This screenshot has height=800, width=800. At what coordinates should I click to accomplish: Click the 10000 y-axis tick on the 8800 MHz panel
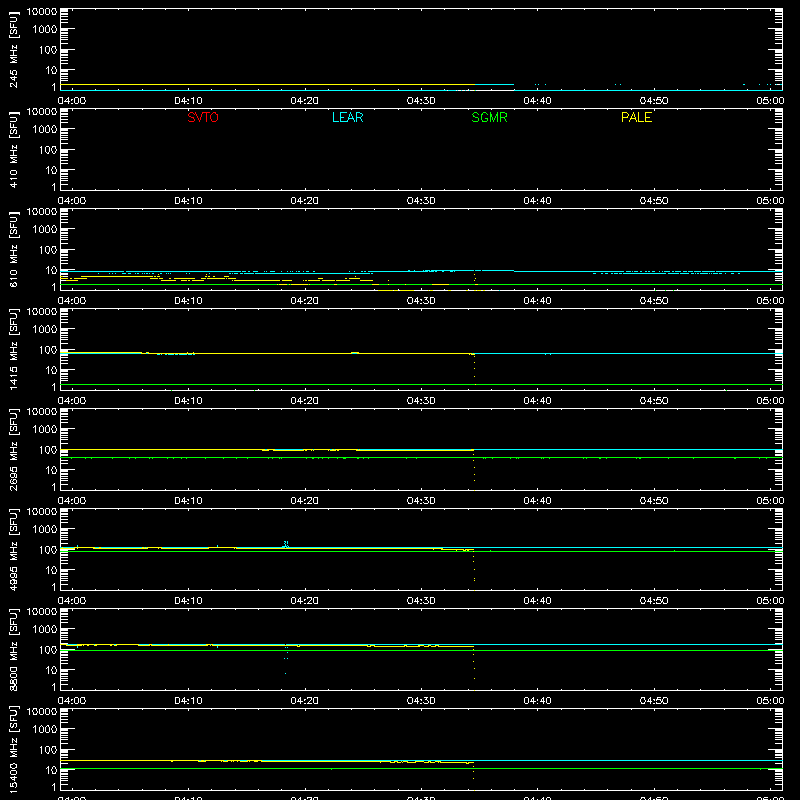[x=42, y=612]
